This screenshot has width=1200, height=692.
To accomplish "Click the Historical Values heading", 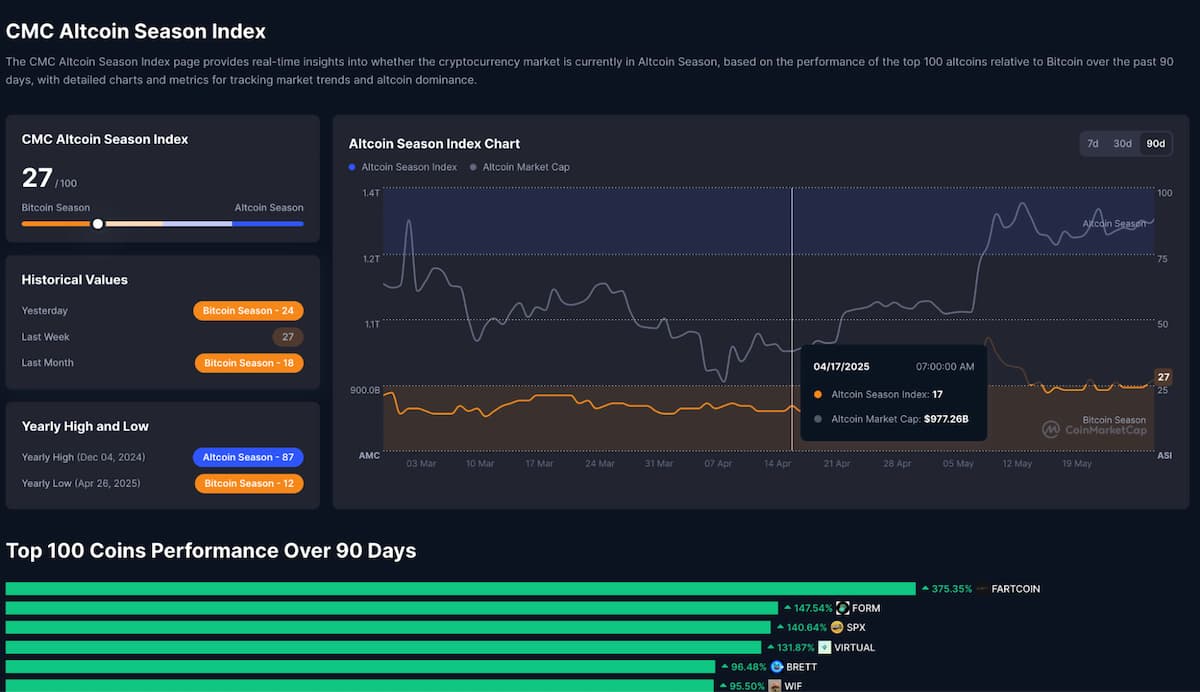I will tap(75, 280).
